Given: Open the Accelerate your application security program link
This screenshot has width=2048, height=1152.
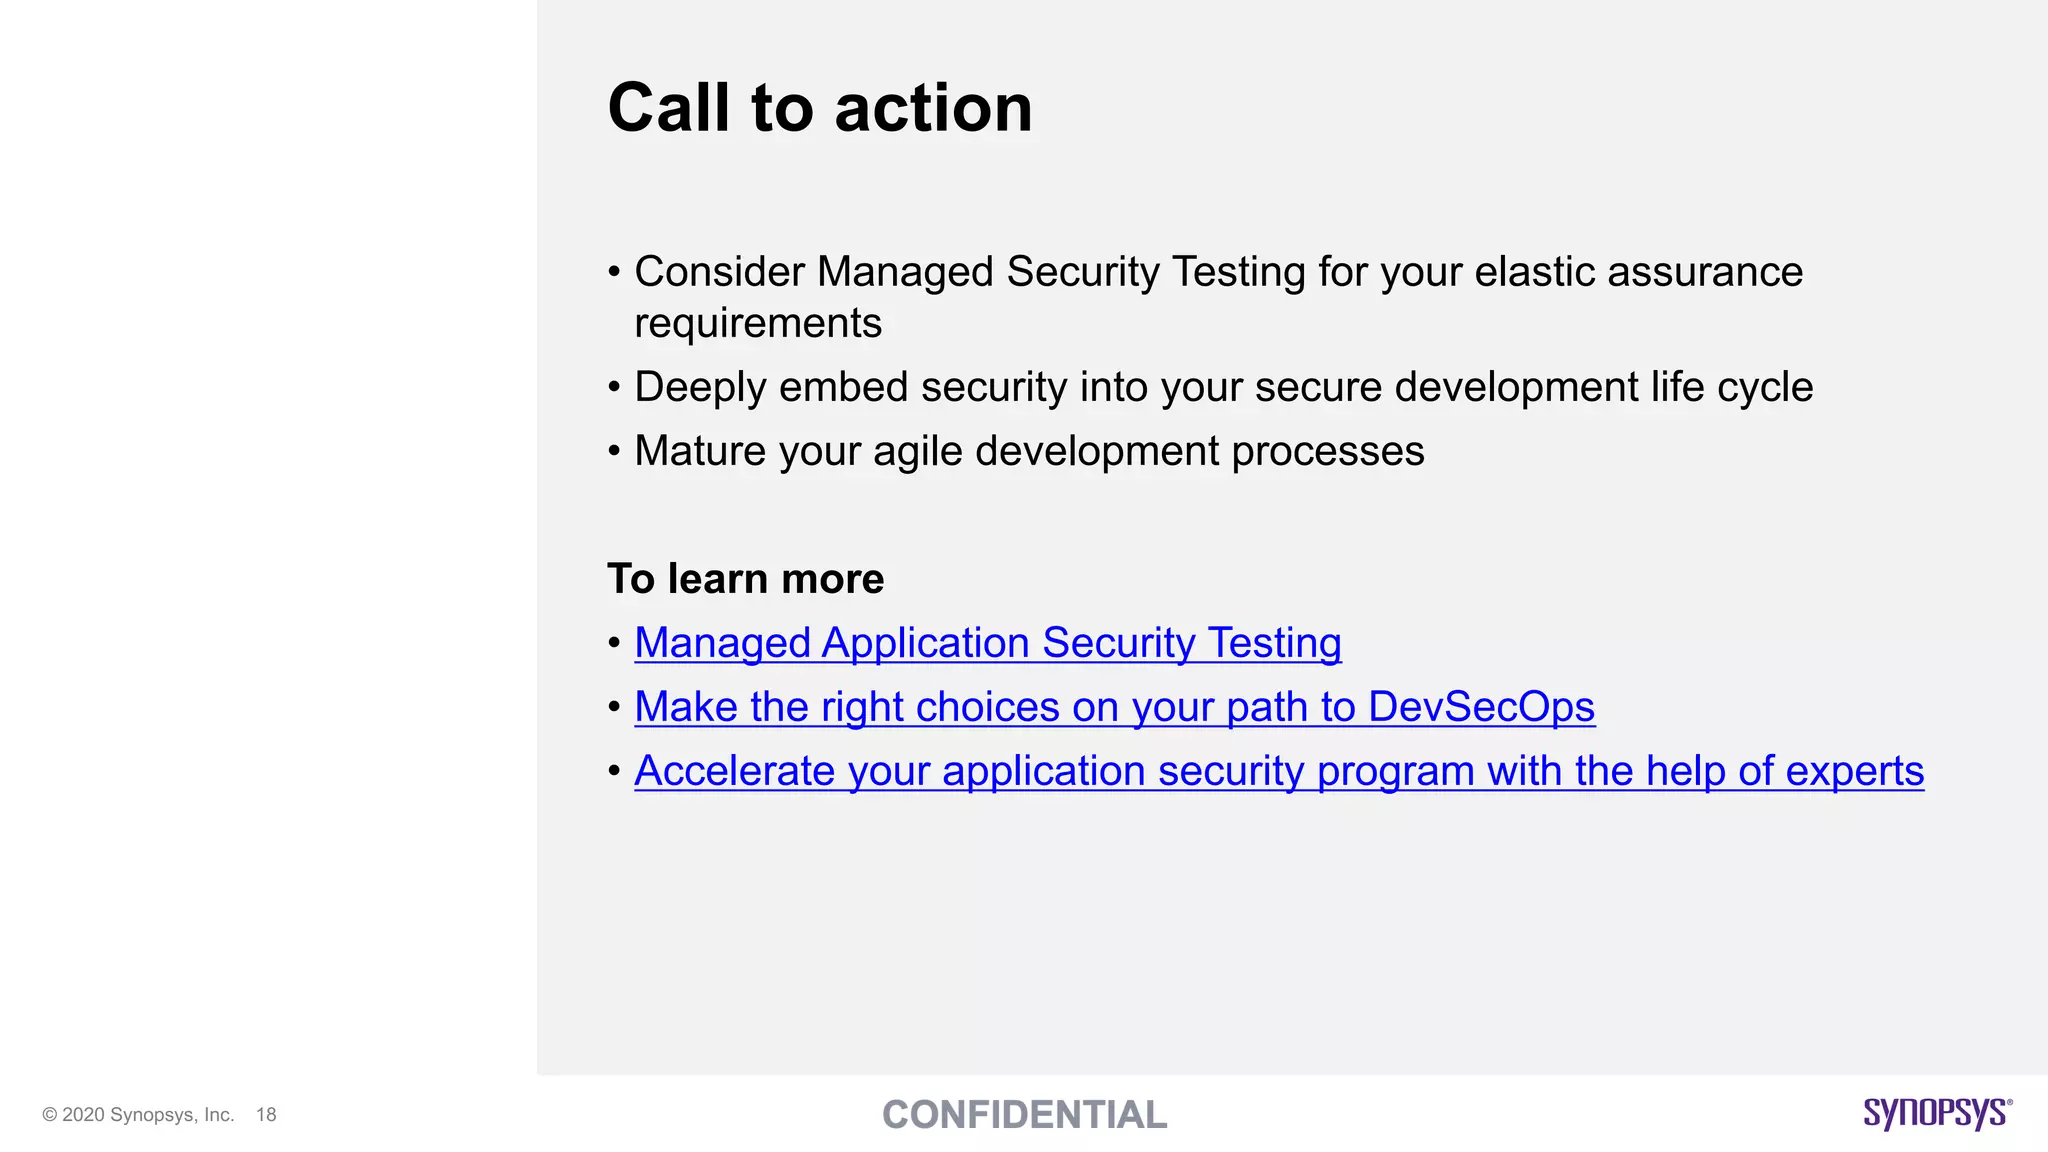Looking at the screenshot, I should [1278, 771].
